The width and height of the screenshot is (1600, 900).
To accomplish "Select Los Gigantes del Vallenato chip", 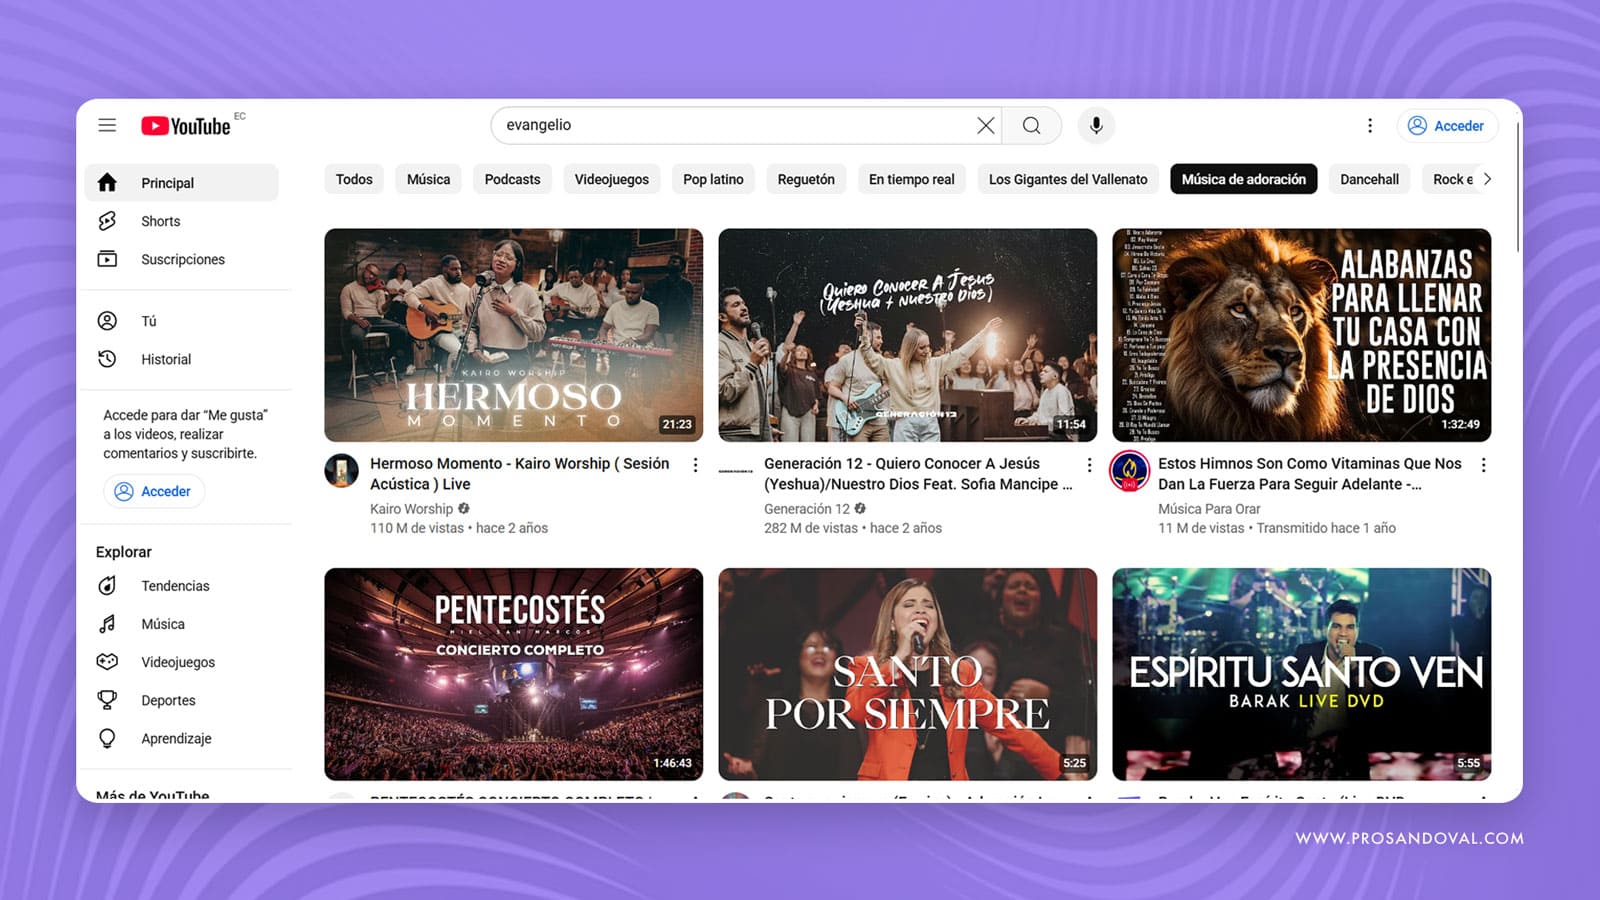I will 1068,179.
